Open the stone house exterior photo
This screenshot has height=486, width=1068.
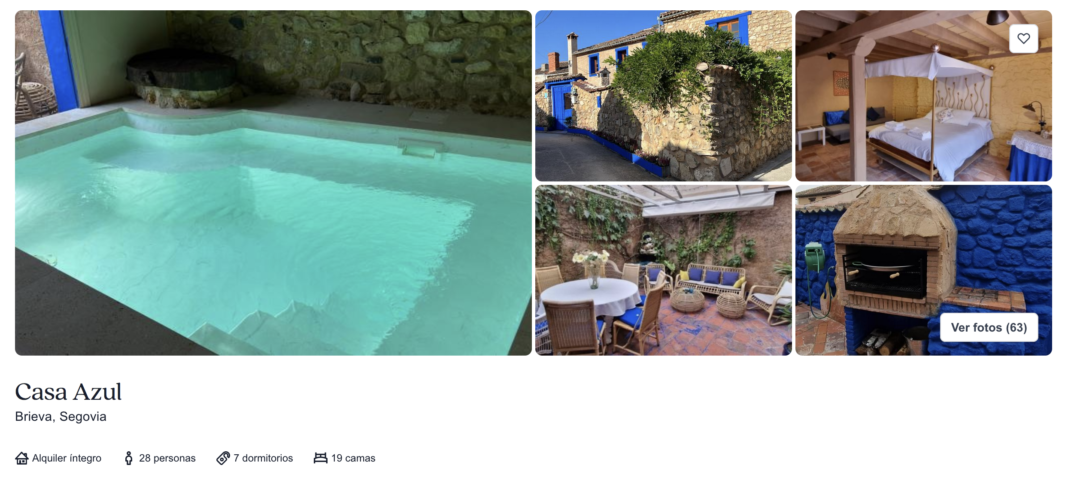663,95
